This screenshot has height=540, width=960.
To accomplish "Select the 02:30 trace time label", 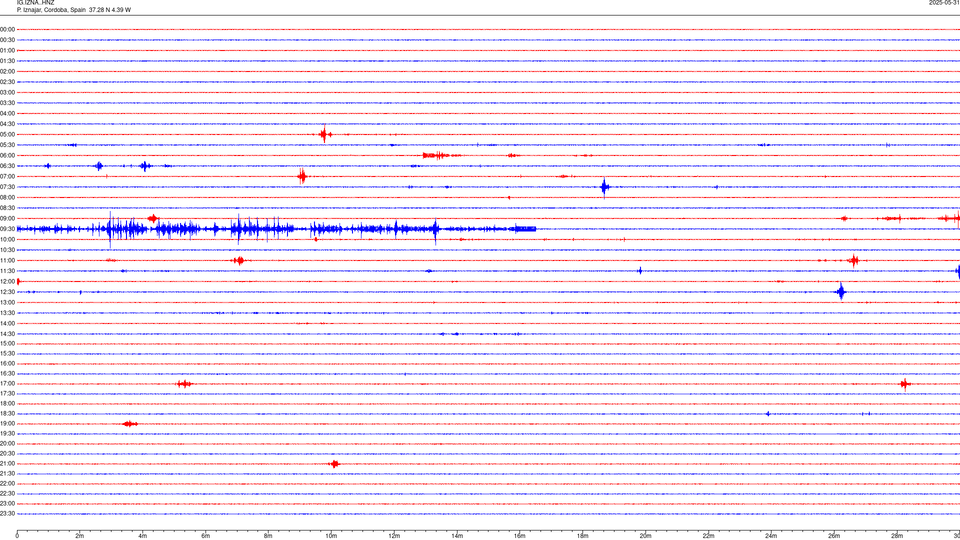I will coord(7,82).
